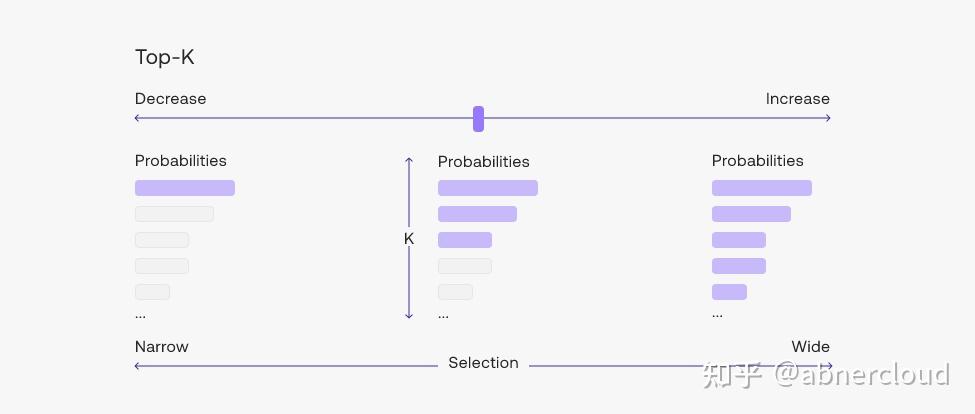Click the Zhihu logo watermark
The image size is (975, 414).
click(x=733, y=375)
